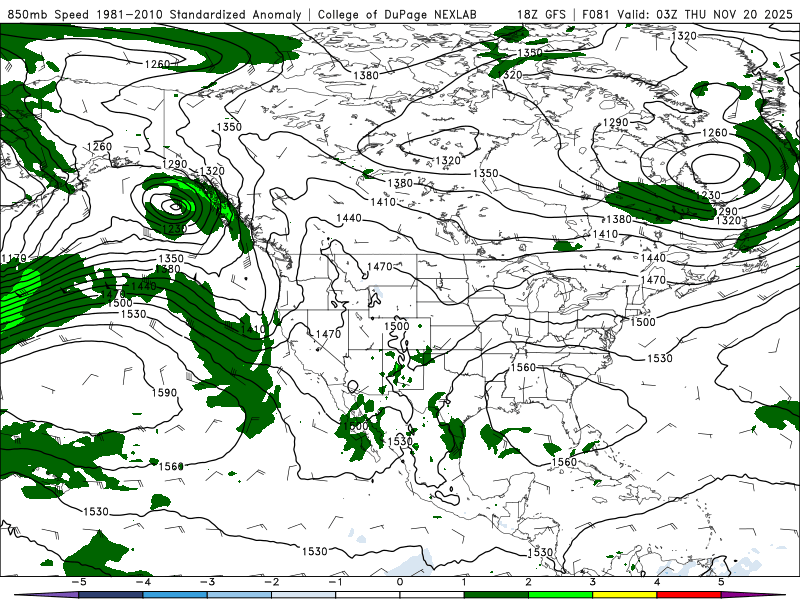
Task: Click the yellow swatch between 3 and 4
Action: [624, 595]
